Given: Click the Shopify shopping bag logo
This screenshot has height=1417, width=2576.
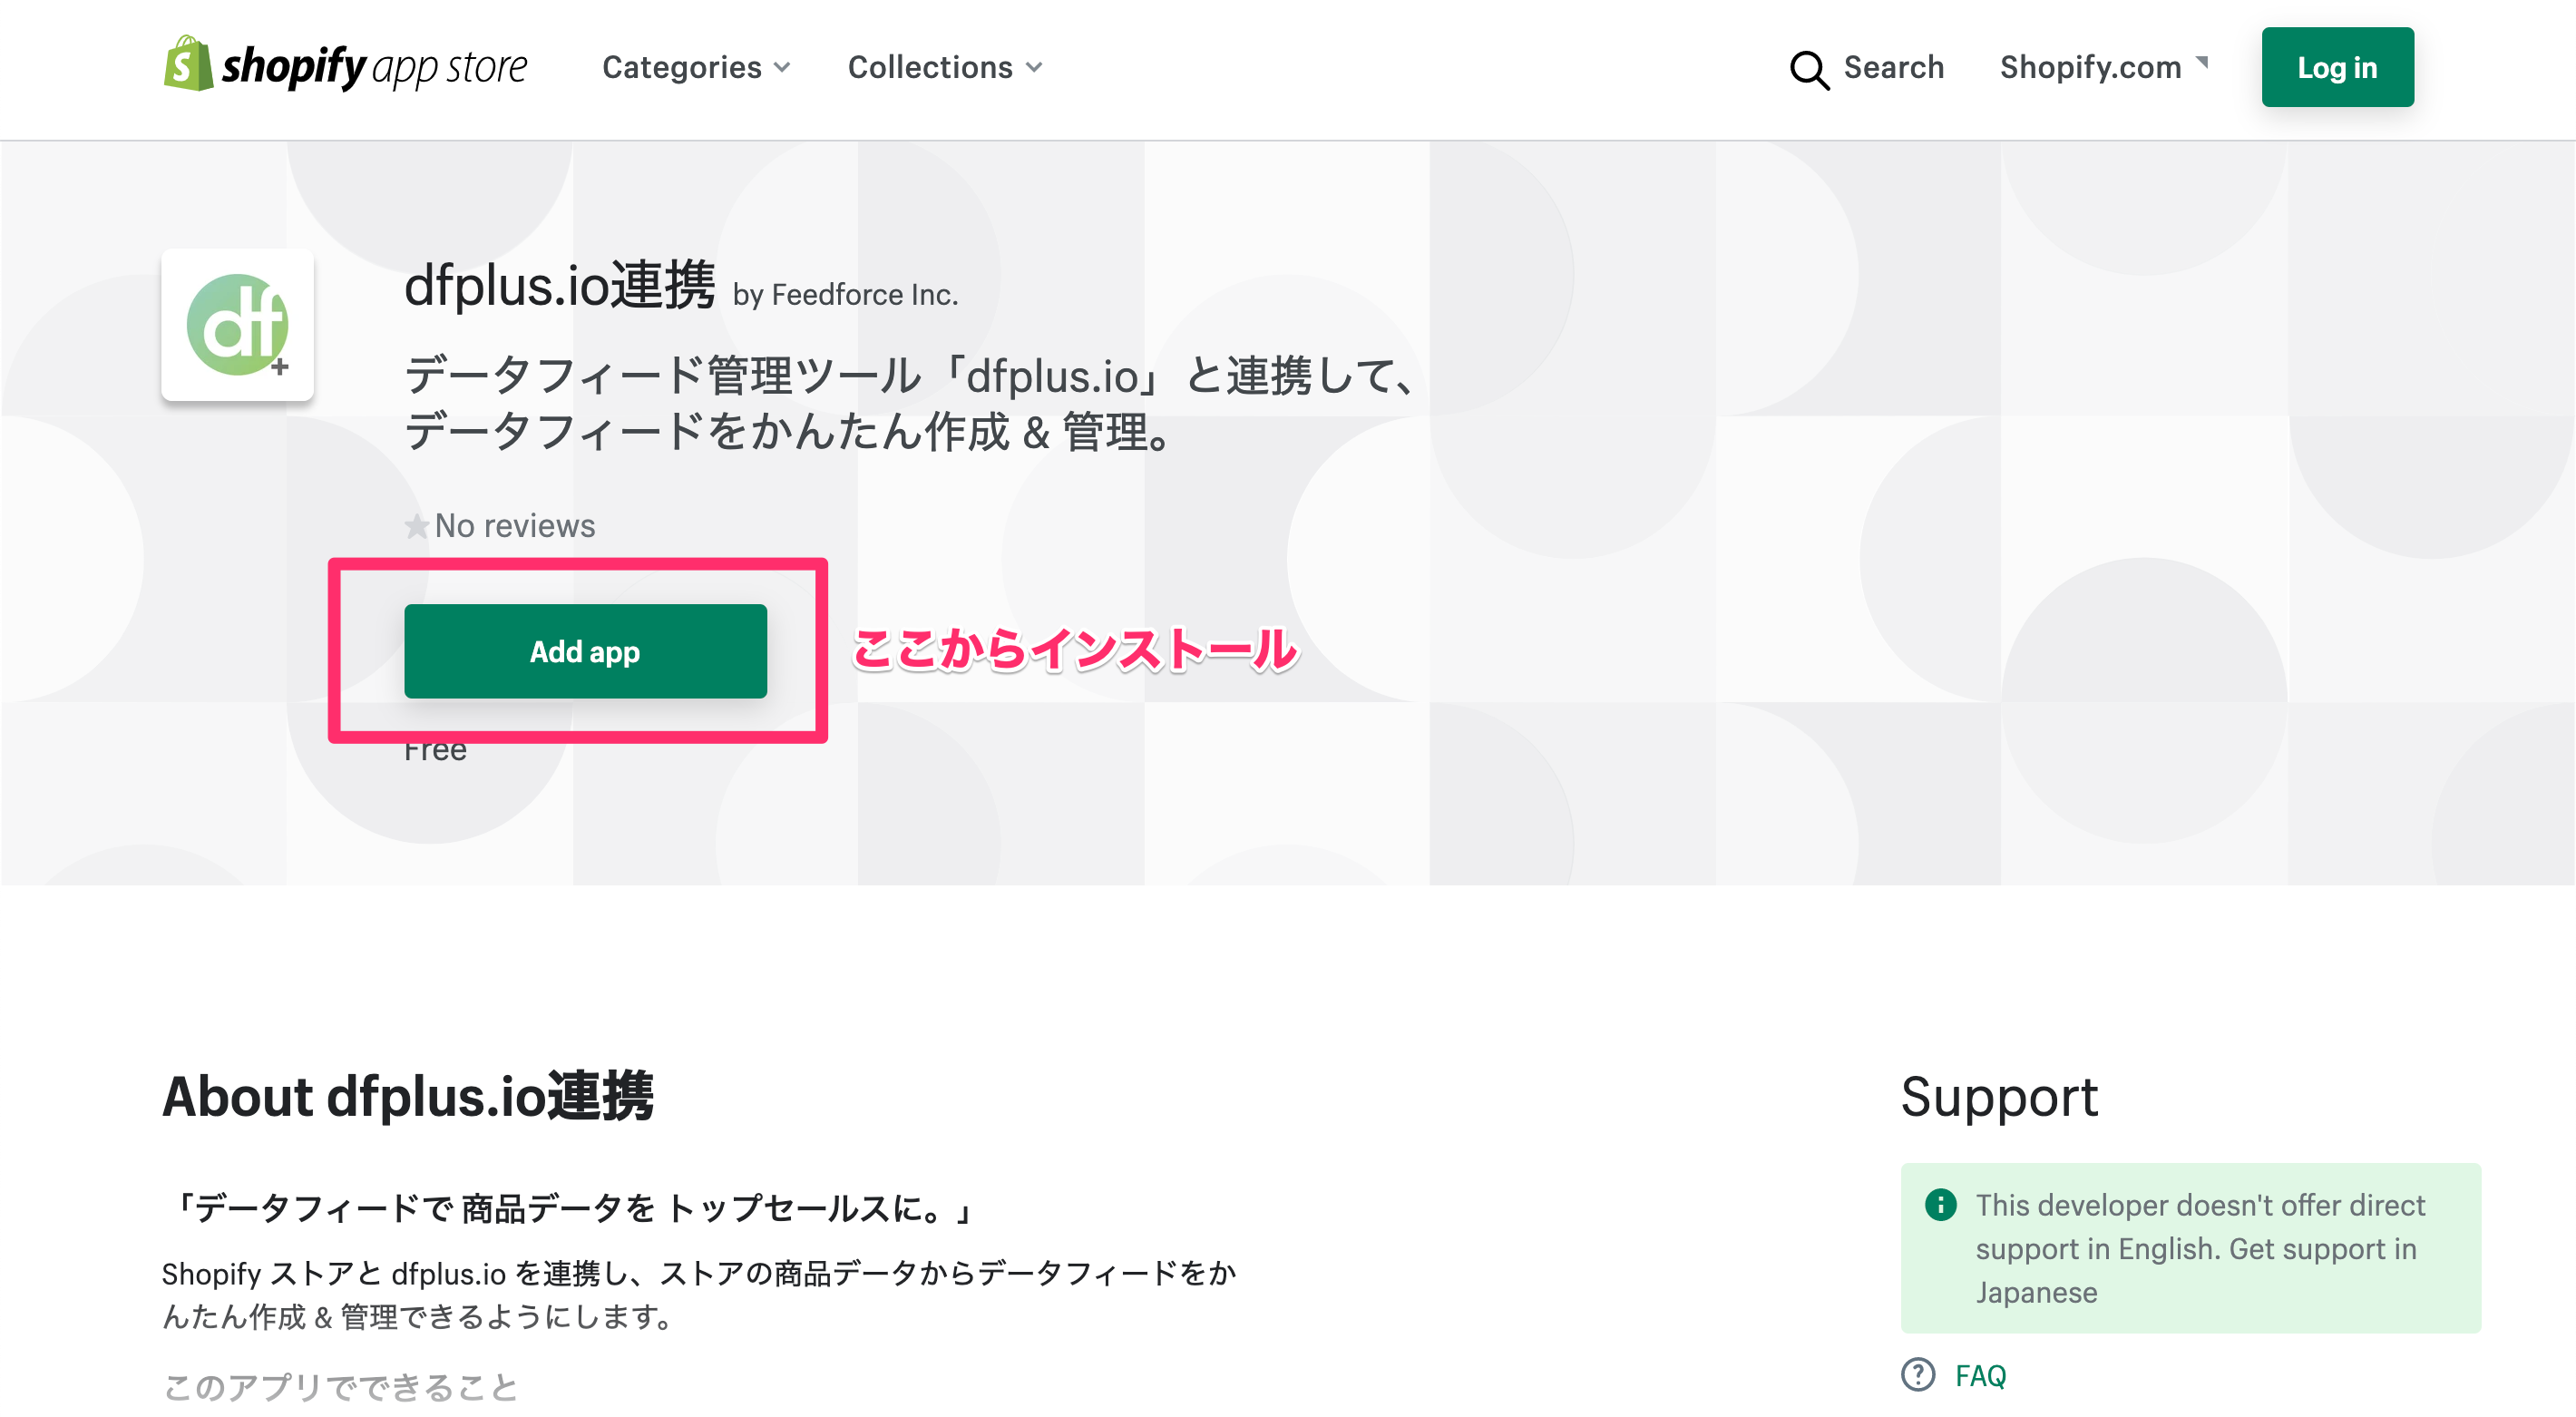Looking at the screenshot, I should [x=188, y=64].
